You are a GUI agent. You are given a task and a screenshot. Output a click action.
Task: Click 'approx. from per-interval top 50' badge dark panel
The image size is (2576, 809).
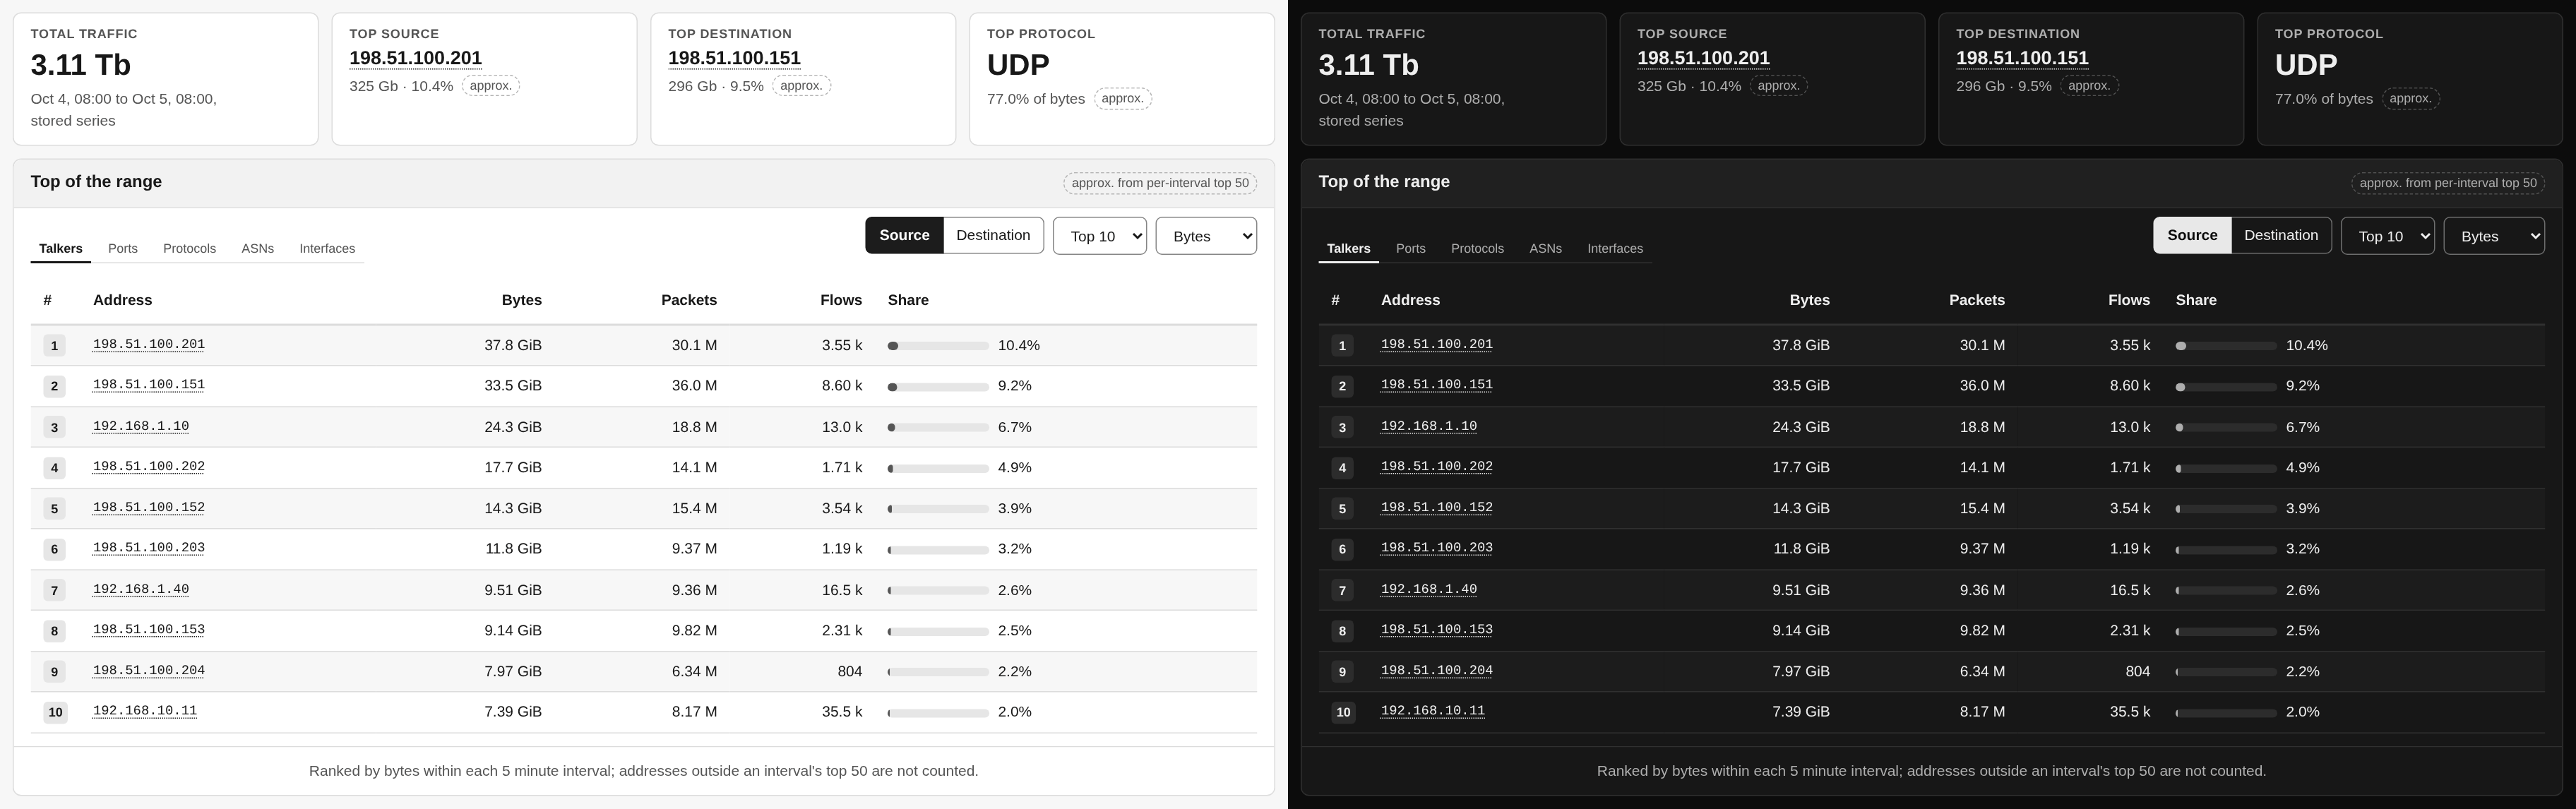click(x=2448, y=183)
